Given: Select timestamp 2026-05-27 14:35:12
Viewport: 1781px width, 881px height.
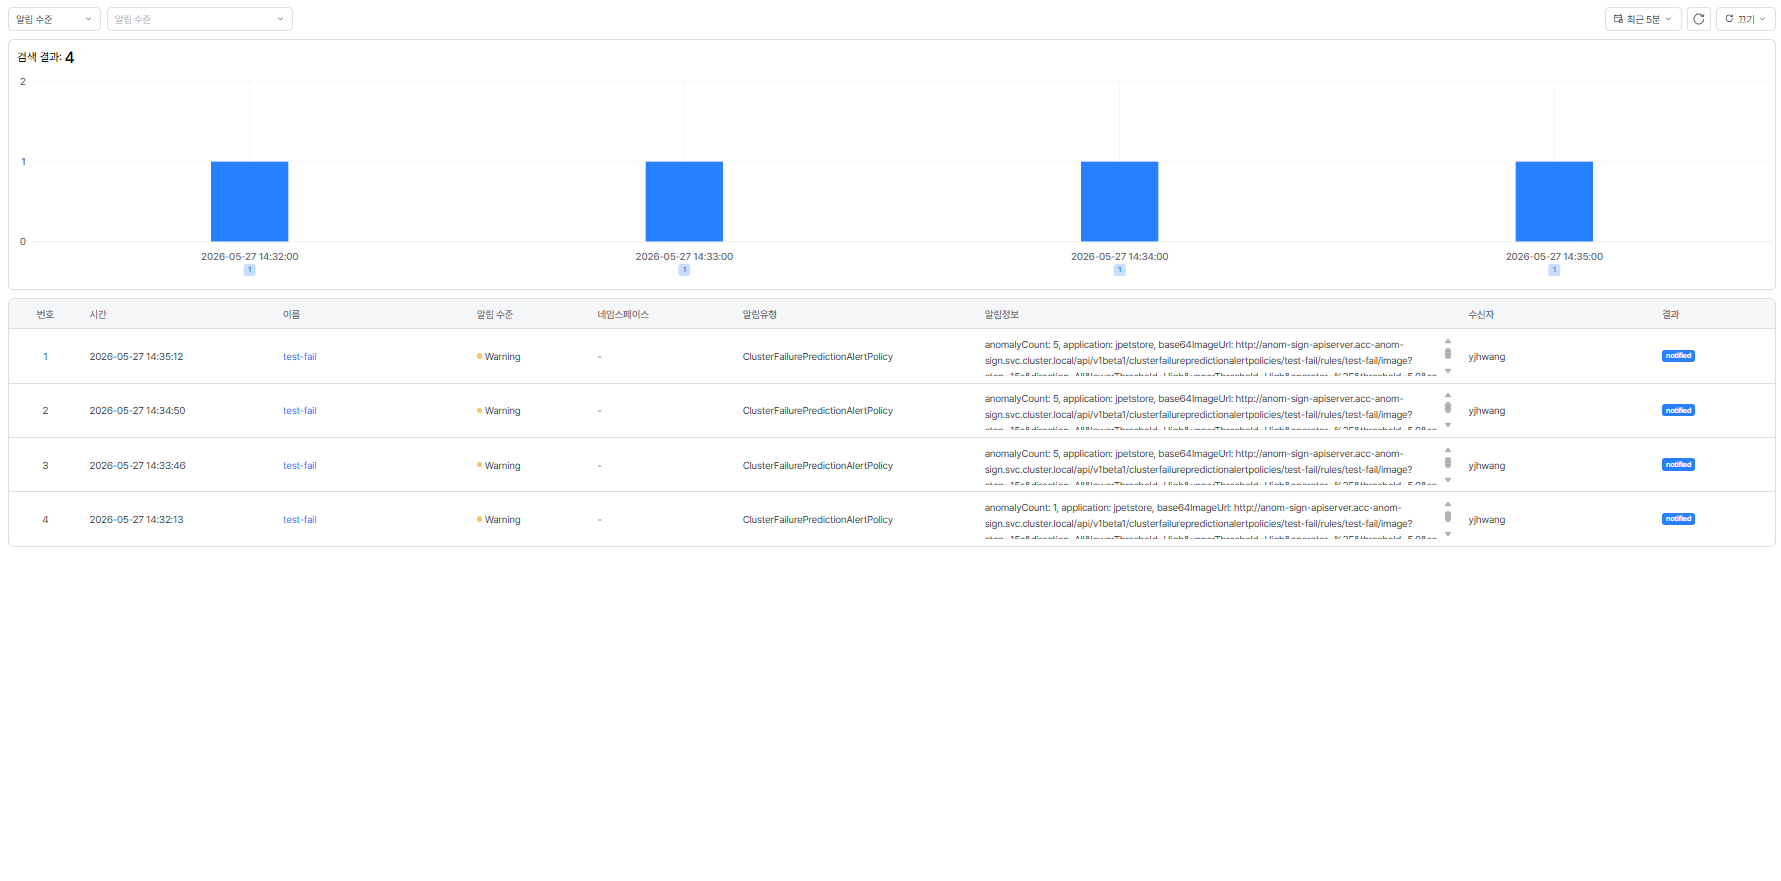Looking at the screenshot, I should 136,357.
